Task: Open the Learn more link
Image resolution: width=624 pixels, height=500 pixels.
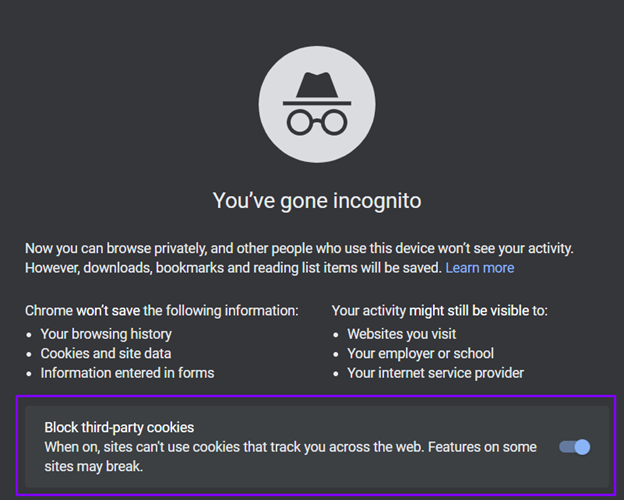Action: click(479, 268)
